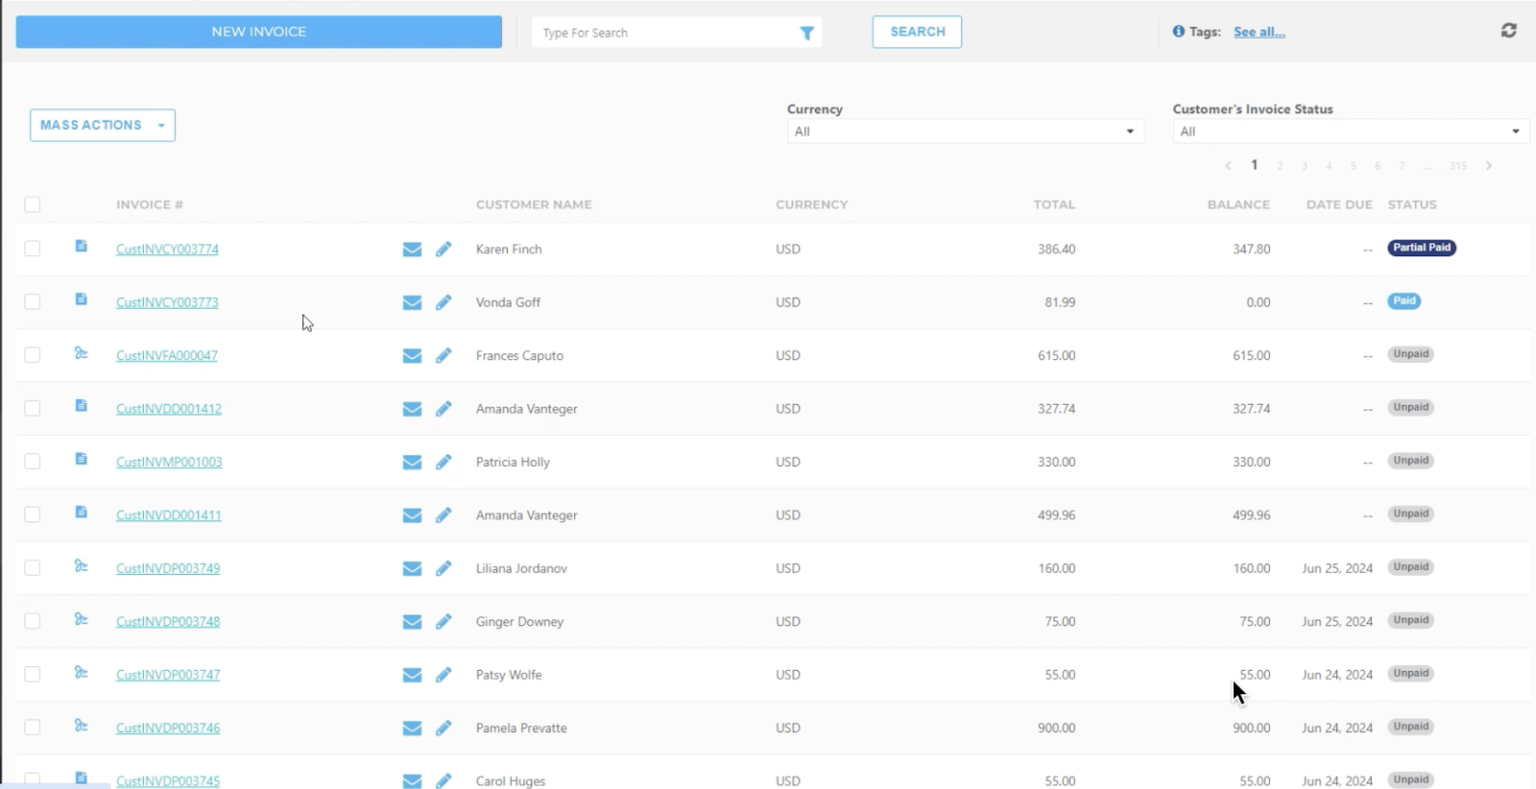Click envelope icon for Pamela Prevatte's invoice
Viewport: 1536px width, 789px height.
(412, 728)
